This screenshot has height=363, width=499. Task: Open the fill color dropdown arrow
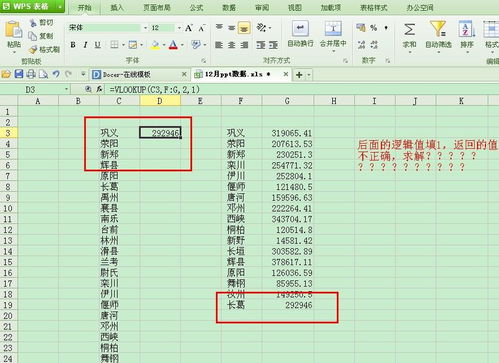click(x=164, y=45)
